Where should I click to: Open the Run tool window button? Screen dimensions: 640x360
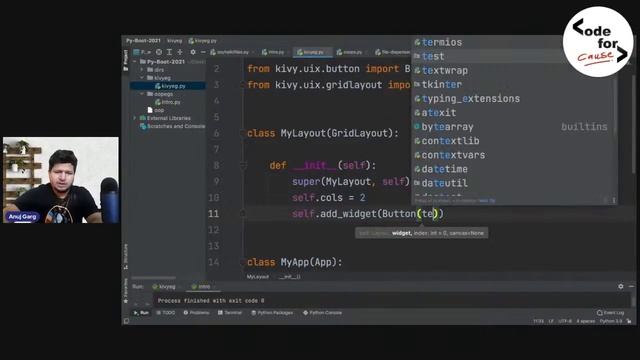141,313
